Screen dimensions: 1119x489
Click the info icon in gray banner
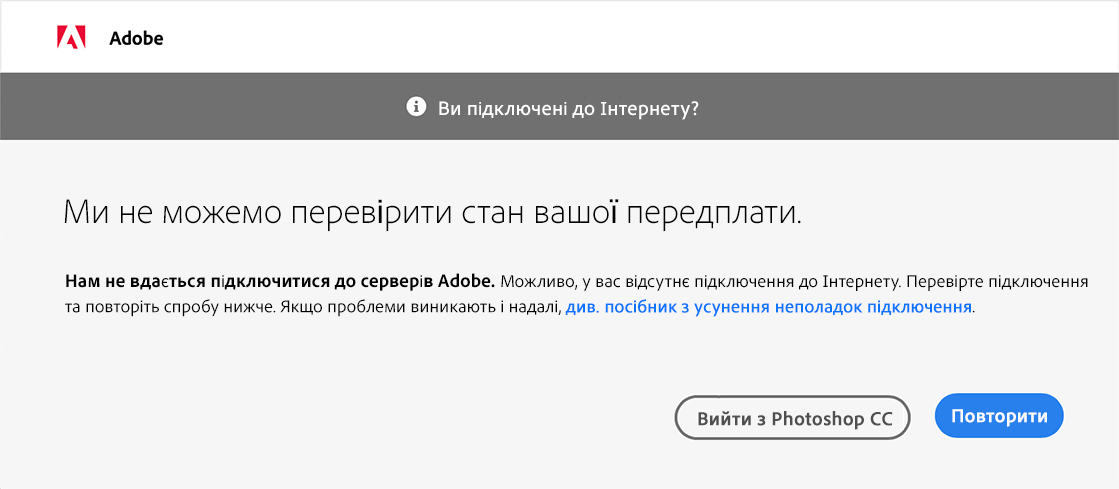[416, 107]
